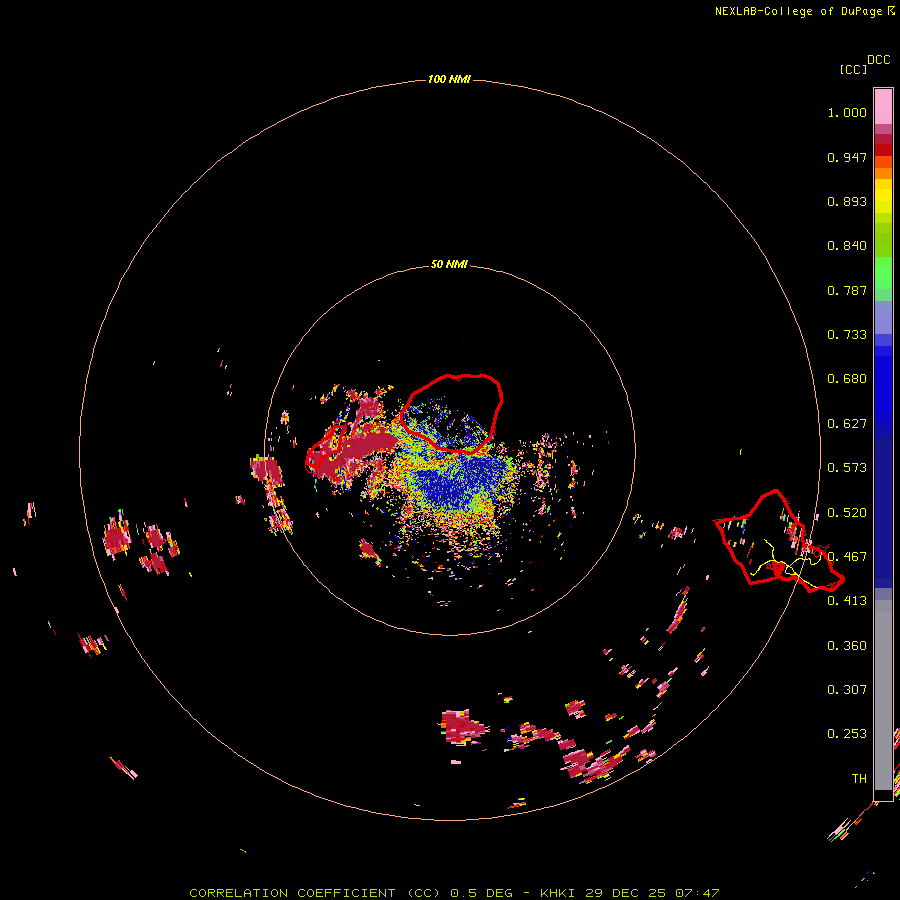Viewport: 900px width, 900px height.
Task: Click the [CC] units label above color bar
Action: [x=853, y=69]
